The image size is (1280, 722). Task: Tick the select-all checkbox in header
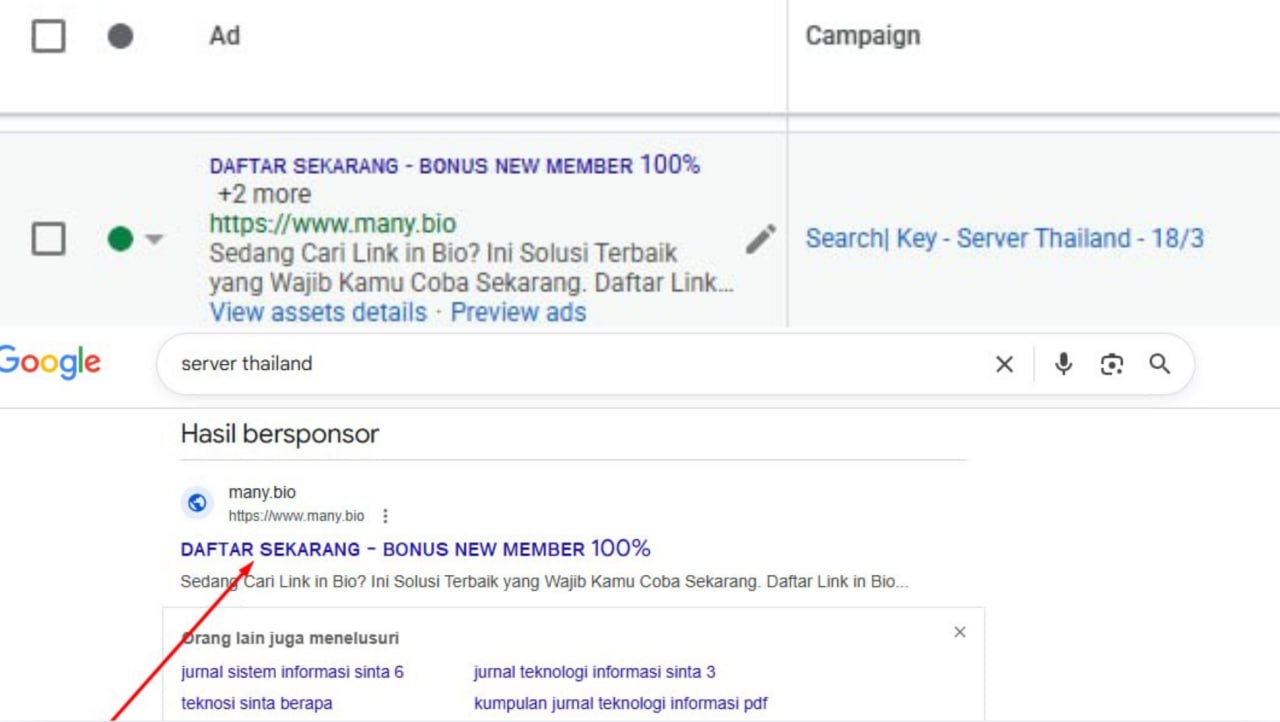pos(49,37)
